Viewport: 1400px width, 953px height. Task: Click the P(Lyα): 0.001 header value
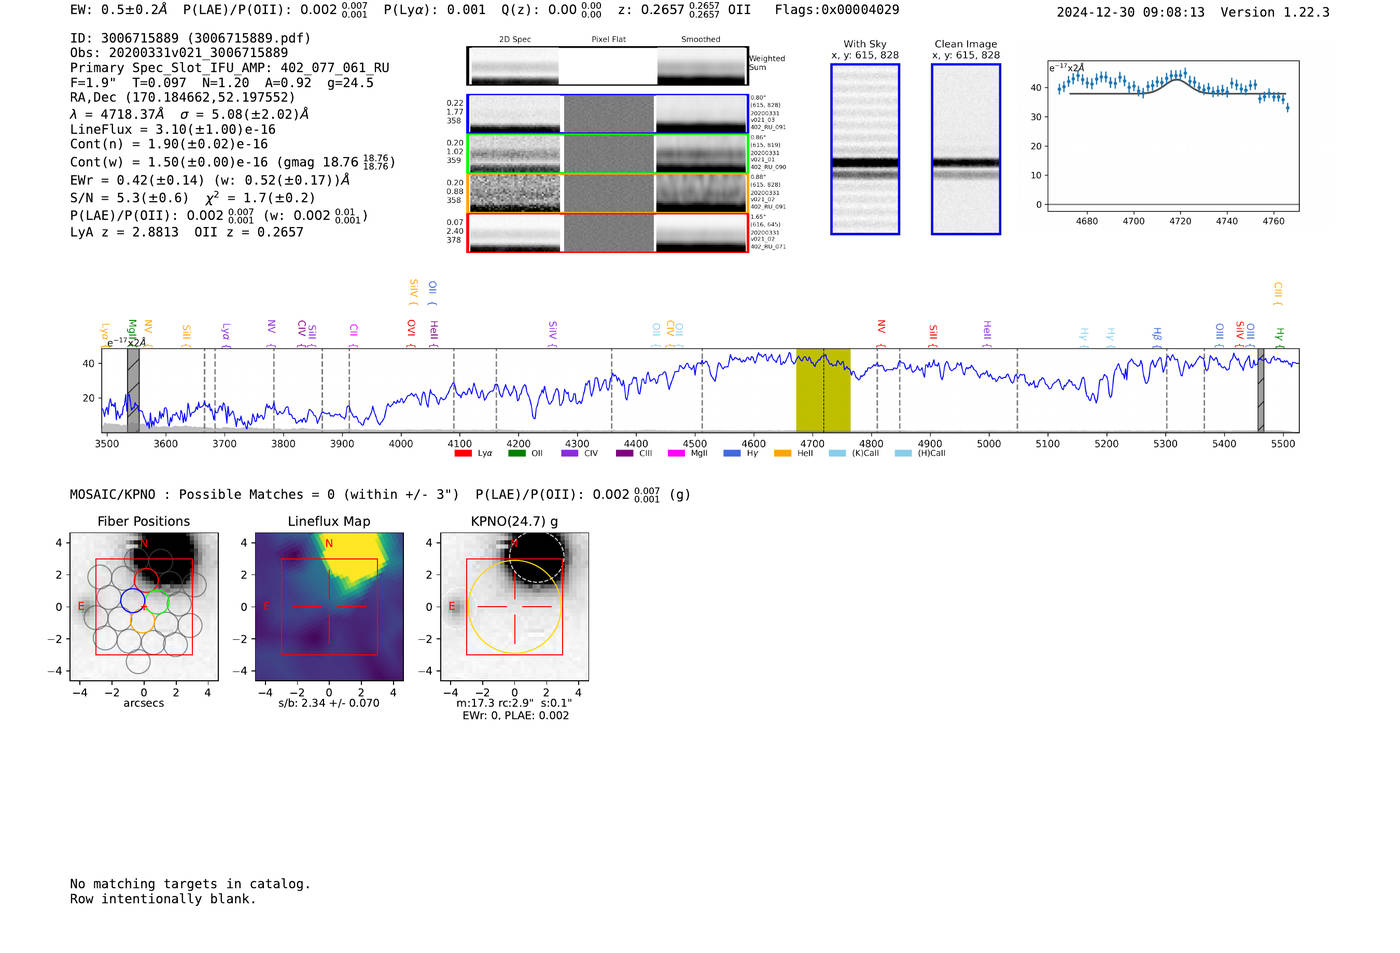pyautogui.click(x=435, y=10)
